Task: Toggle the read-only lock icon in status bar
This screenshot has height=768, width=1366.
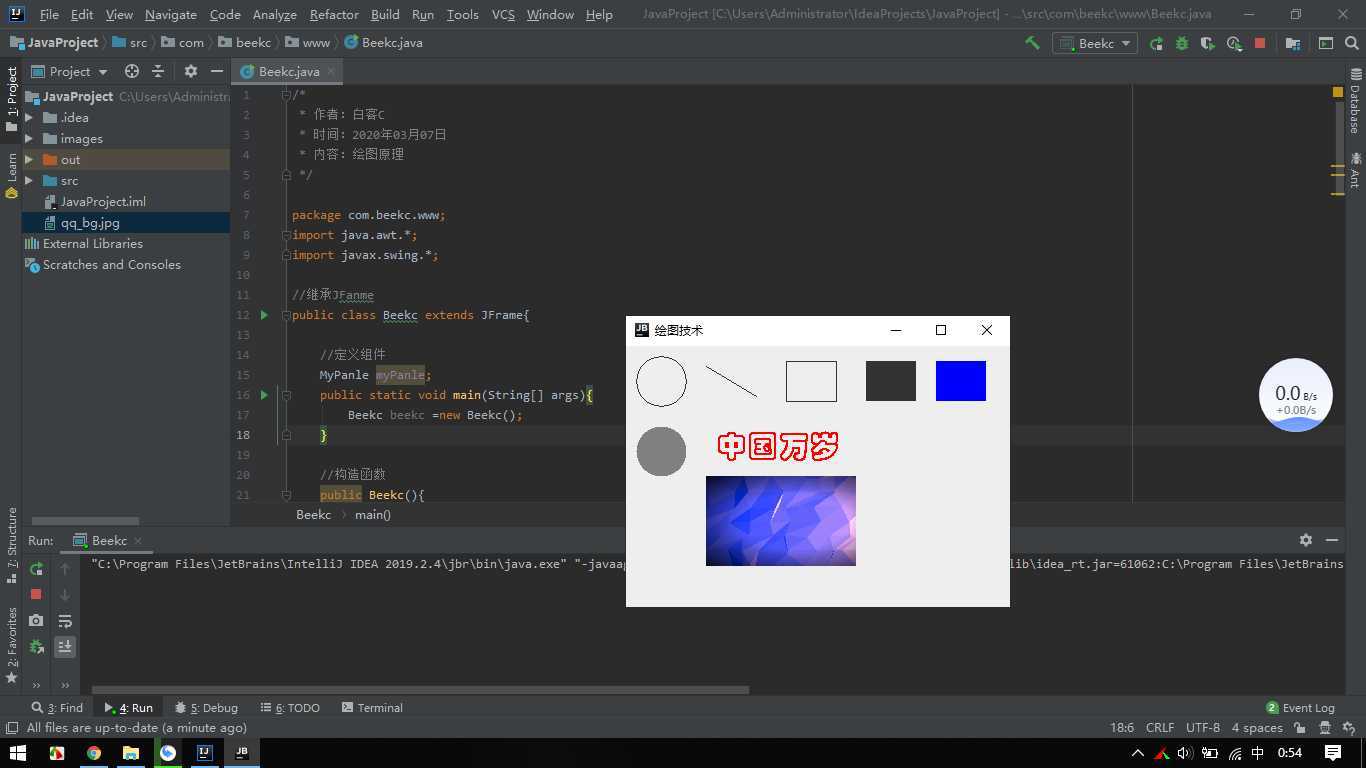Action: (x=1302, y=728)
